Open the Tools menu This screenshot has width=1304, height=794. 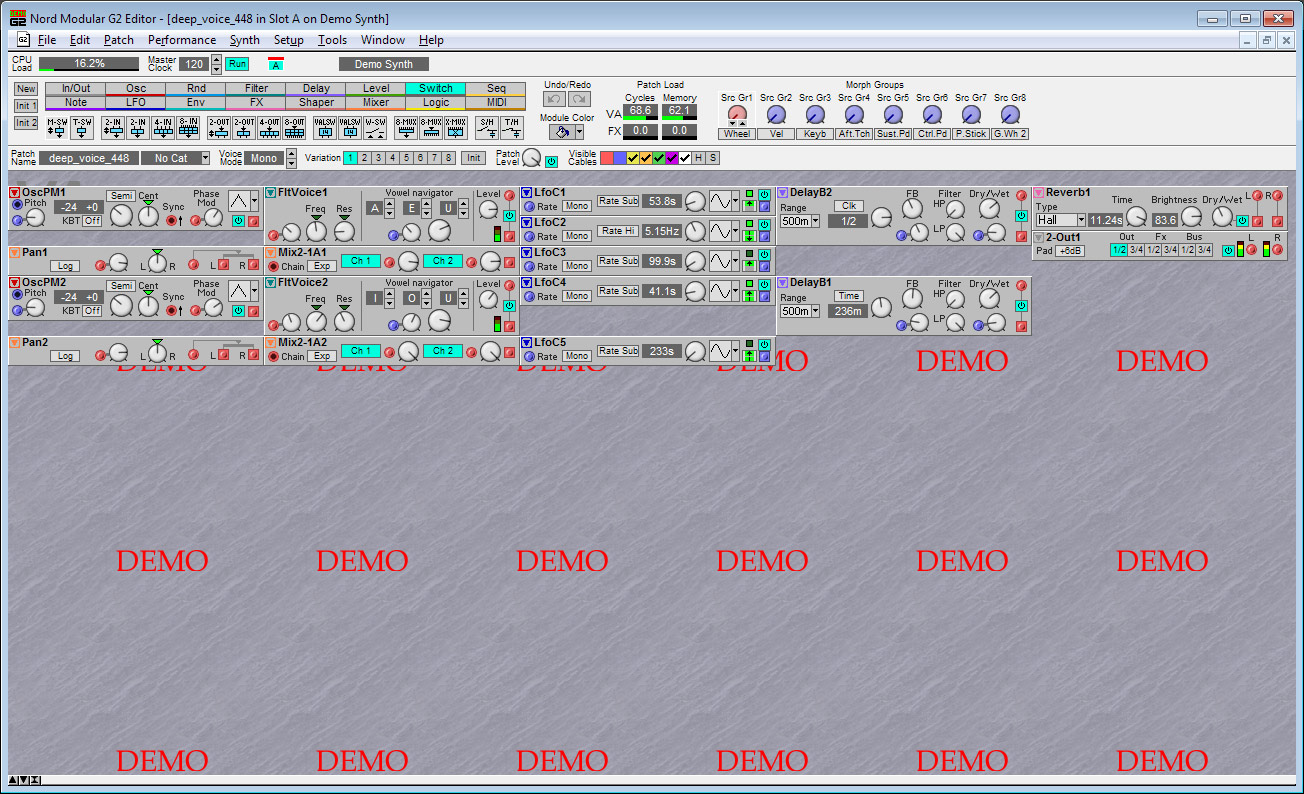(x=332, y=40)
